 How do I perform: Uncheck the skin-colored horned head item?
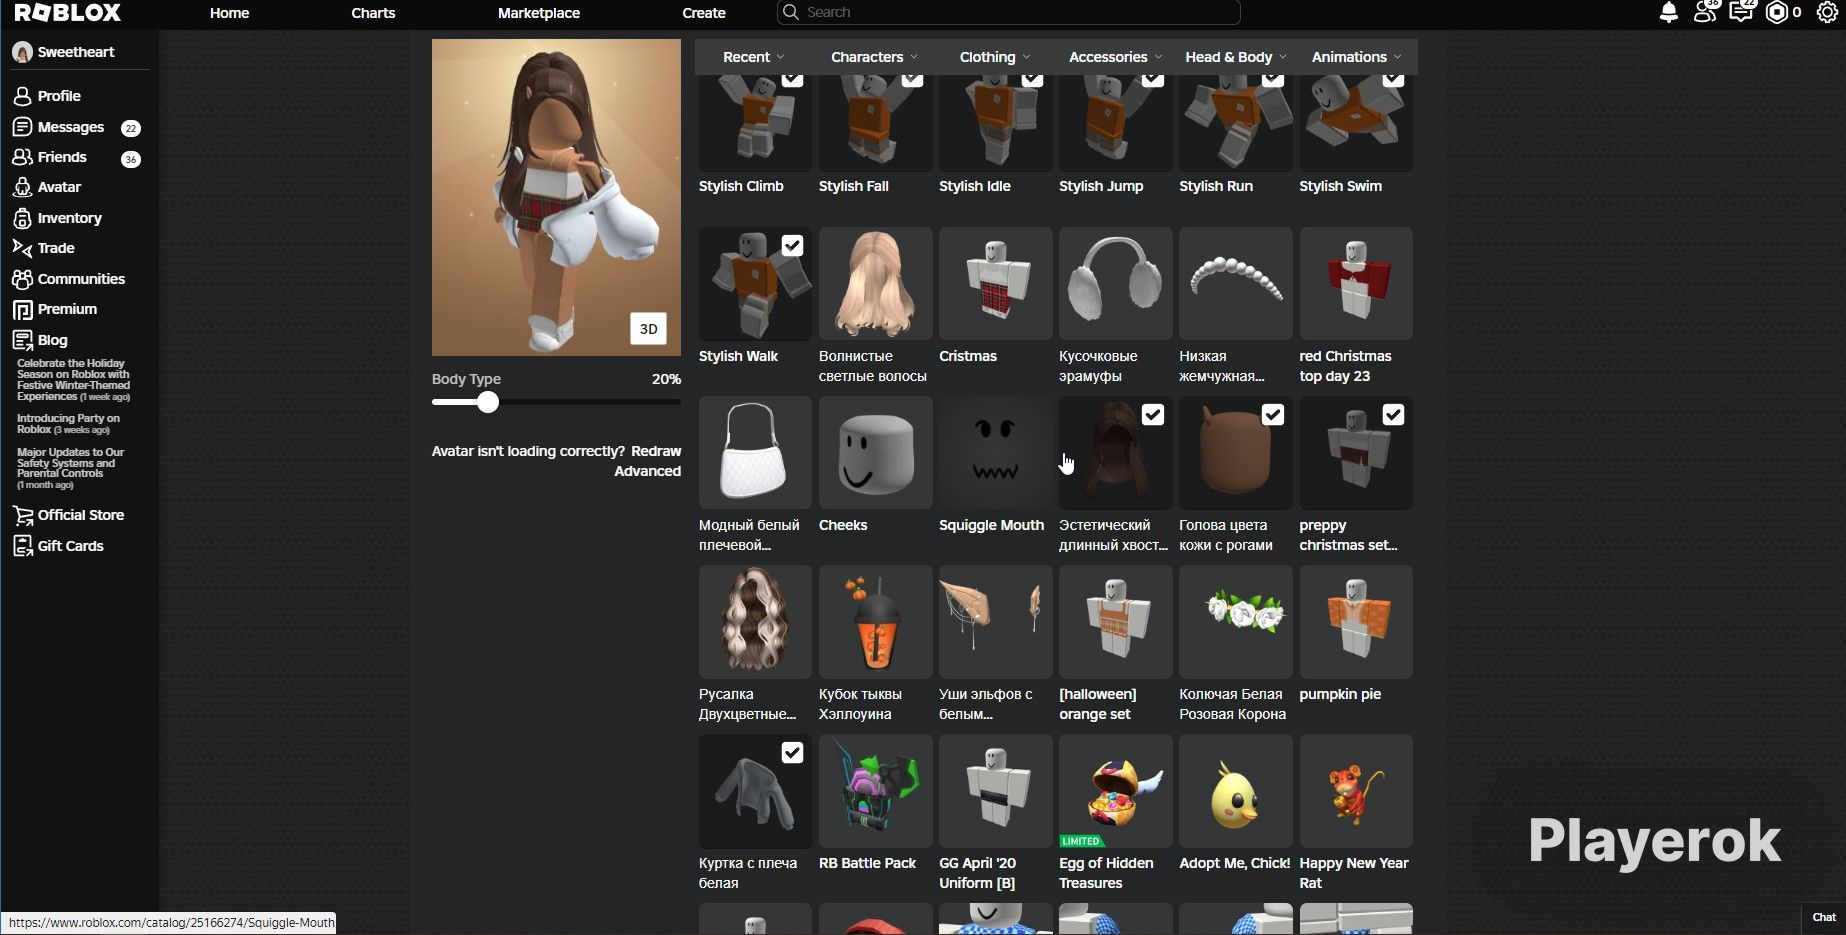1272,415
